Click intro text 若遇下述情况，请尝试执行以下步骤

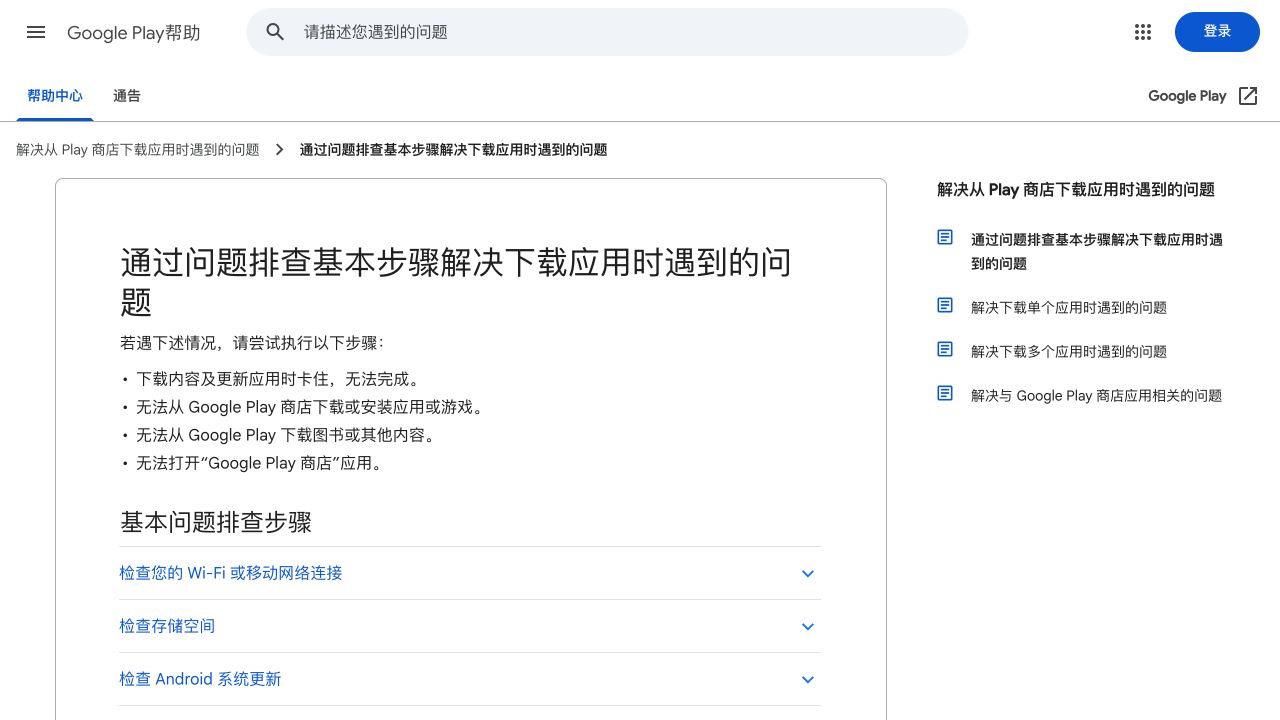pos(252,343)
